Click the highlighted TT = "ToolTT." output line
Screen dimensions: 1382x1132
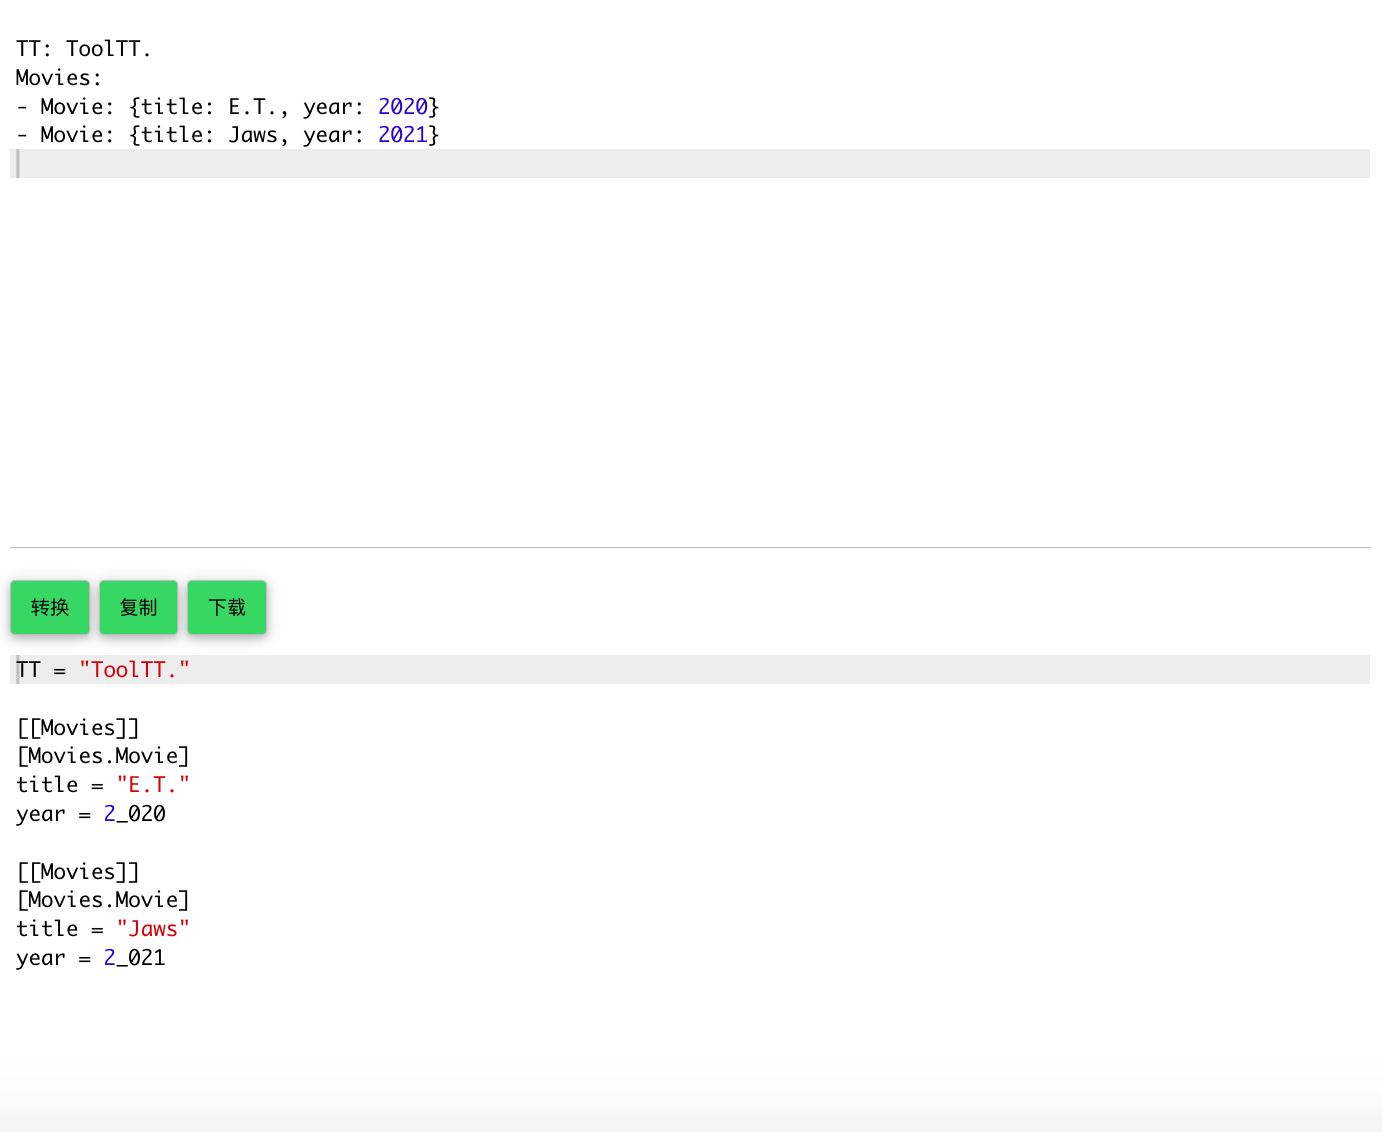click(103, 669)
